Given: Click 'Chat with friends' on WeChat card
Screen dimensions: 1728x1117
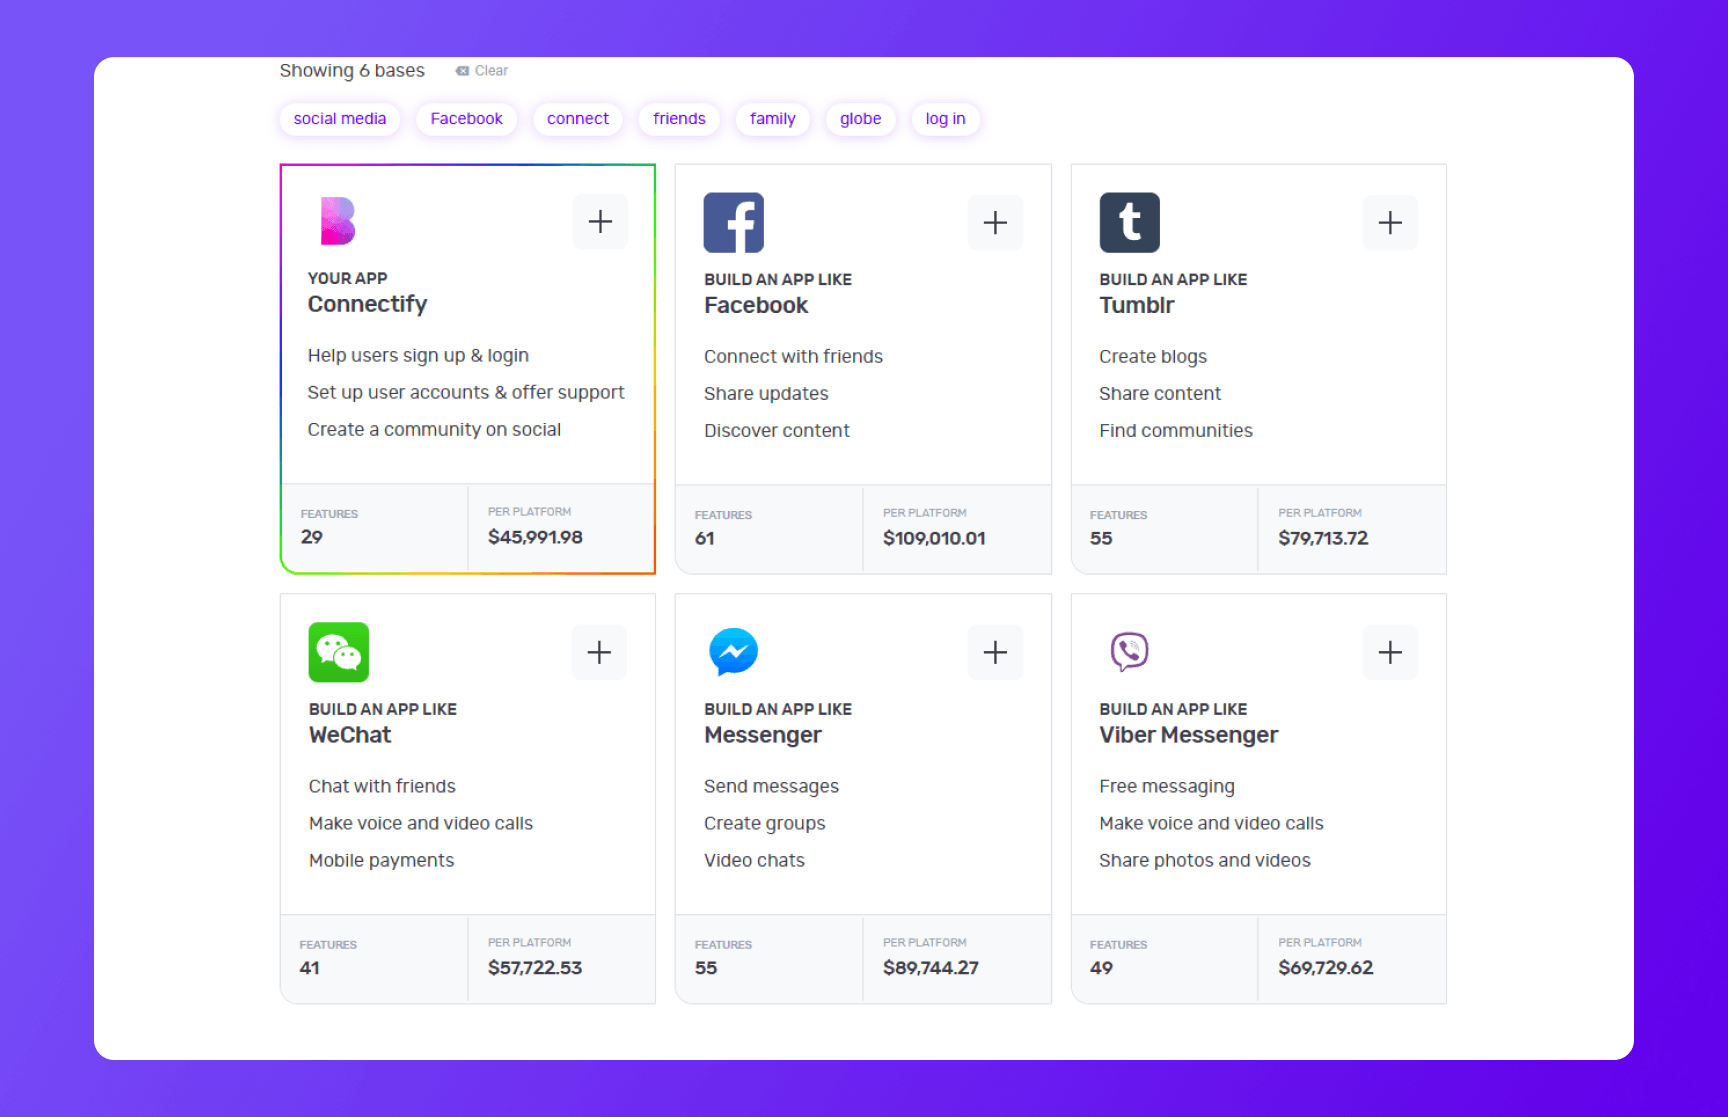Looking at the screenshot, I should pos(382,787).
